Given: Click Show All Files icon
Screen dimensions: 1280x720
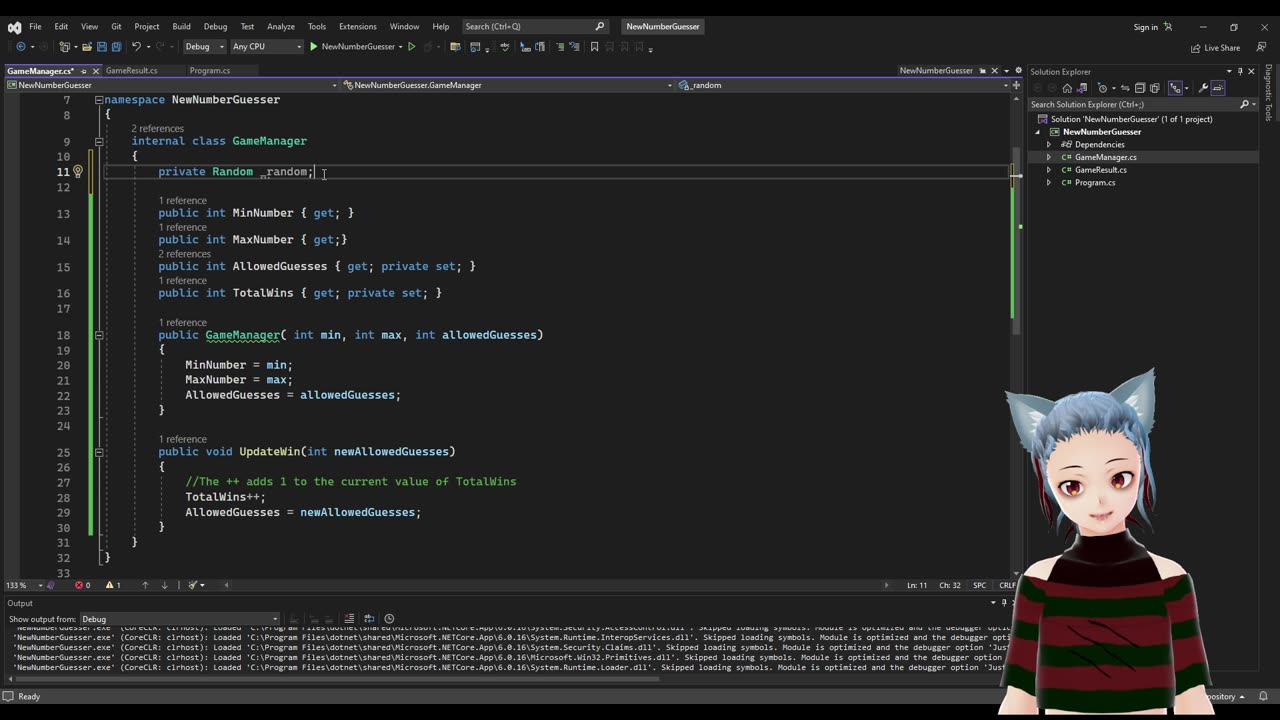Looking at the screenshot, I should [x=1155, y=88].
